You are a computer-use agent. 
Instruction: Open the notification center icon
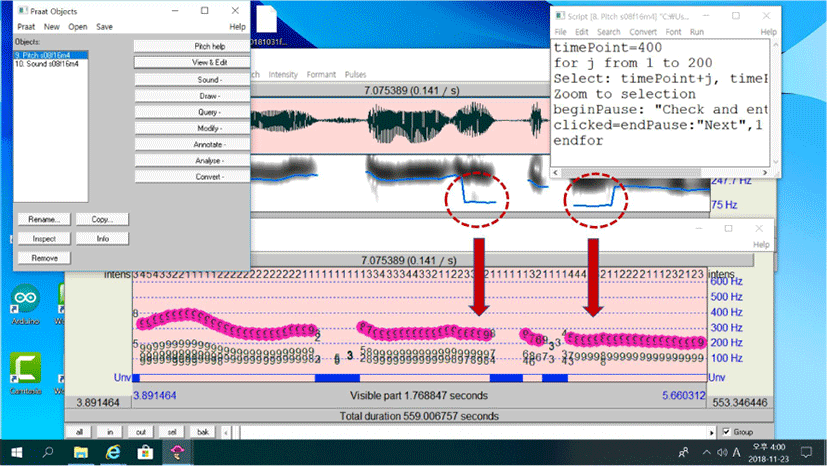pyautogui.click(x=806, y=452)
